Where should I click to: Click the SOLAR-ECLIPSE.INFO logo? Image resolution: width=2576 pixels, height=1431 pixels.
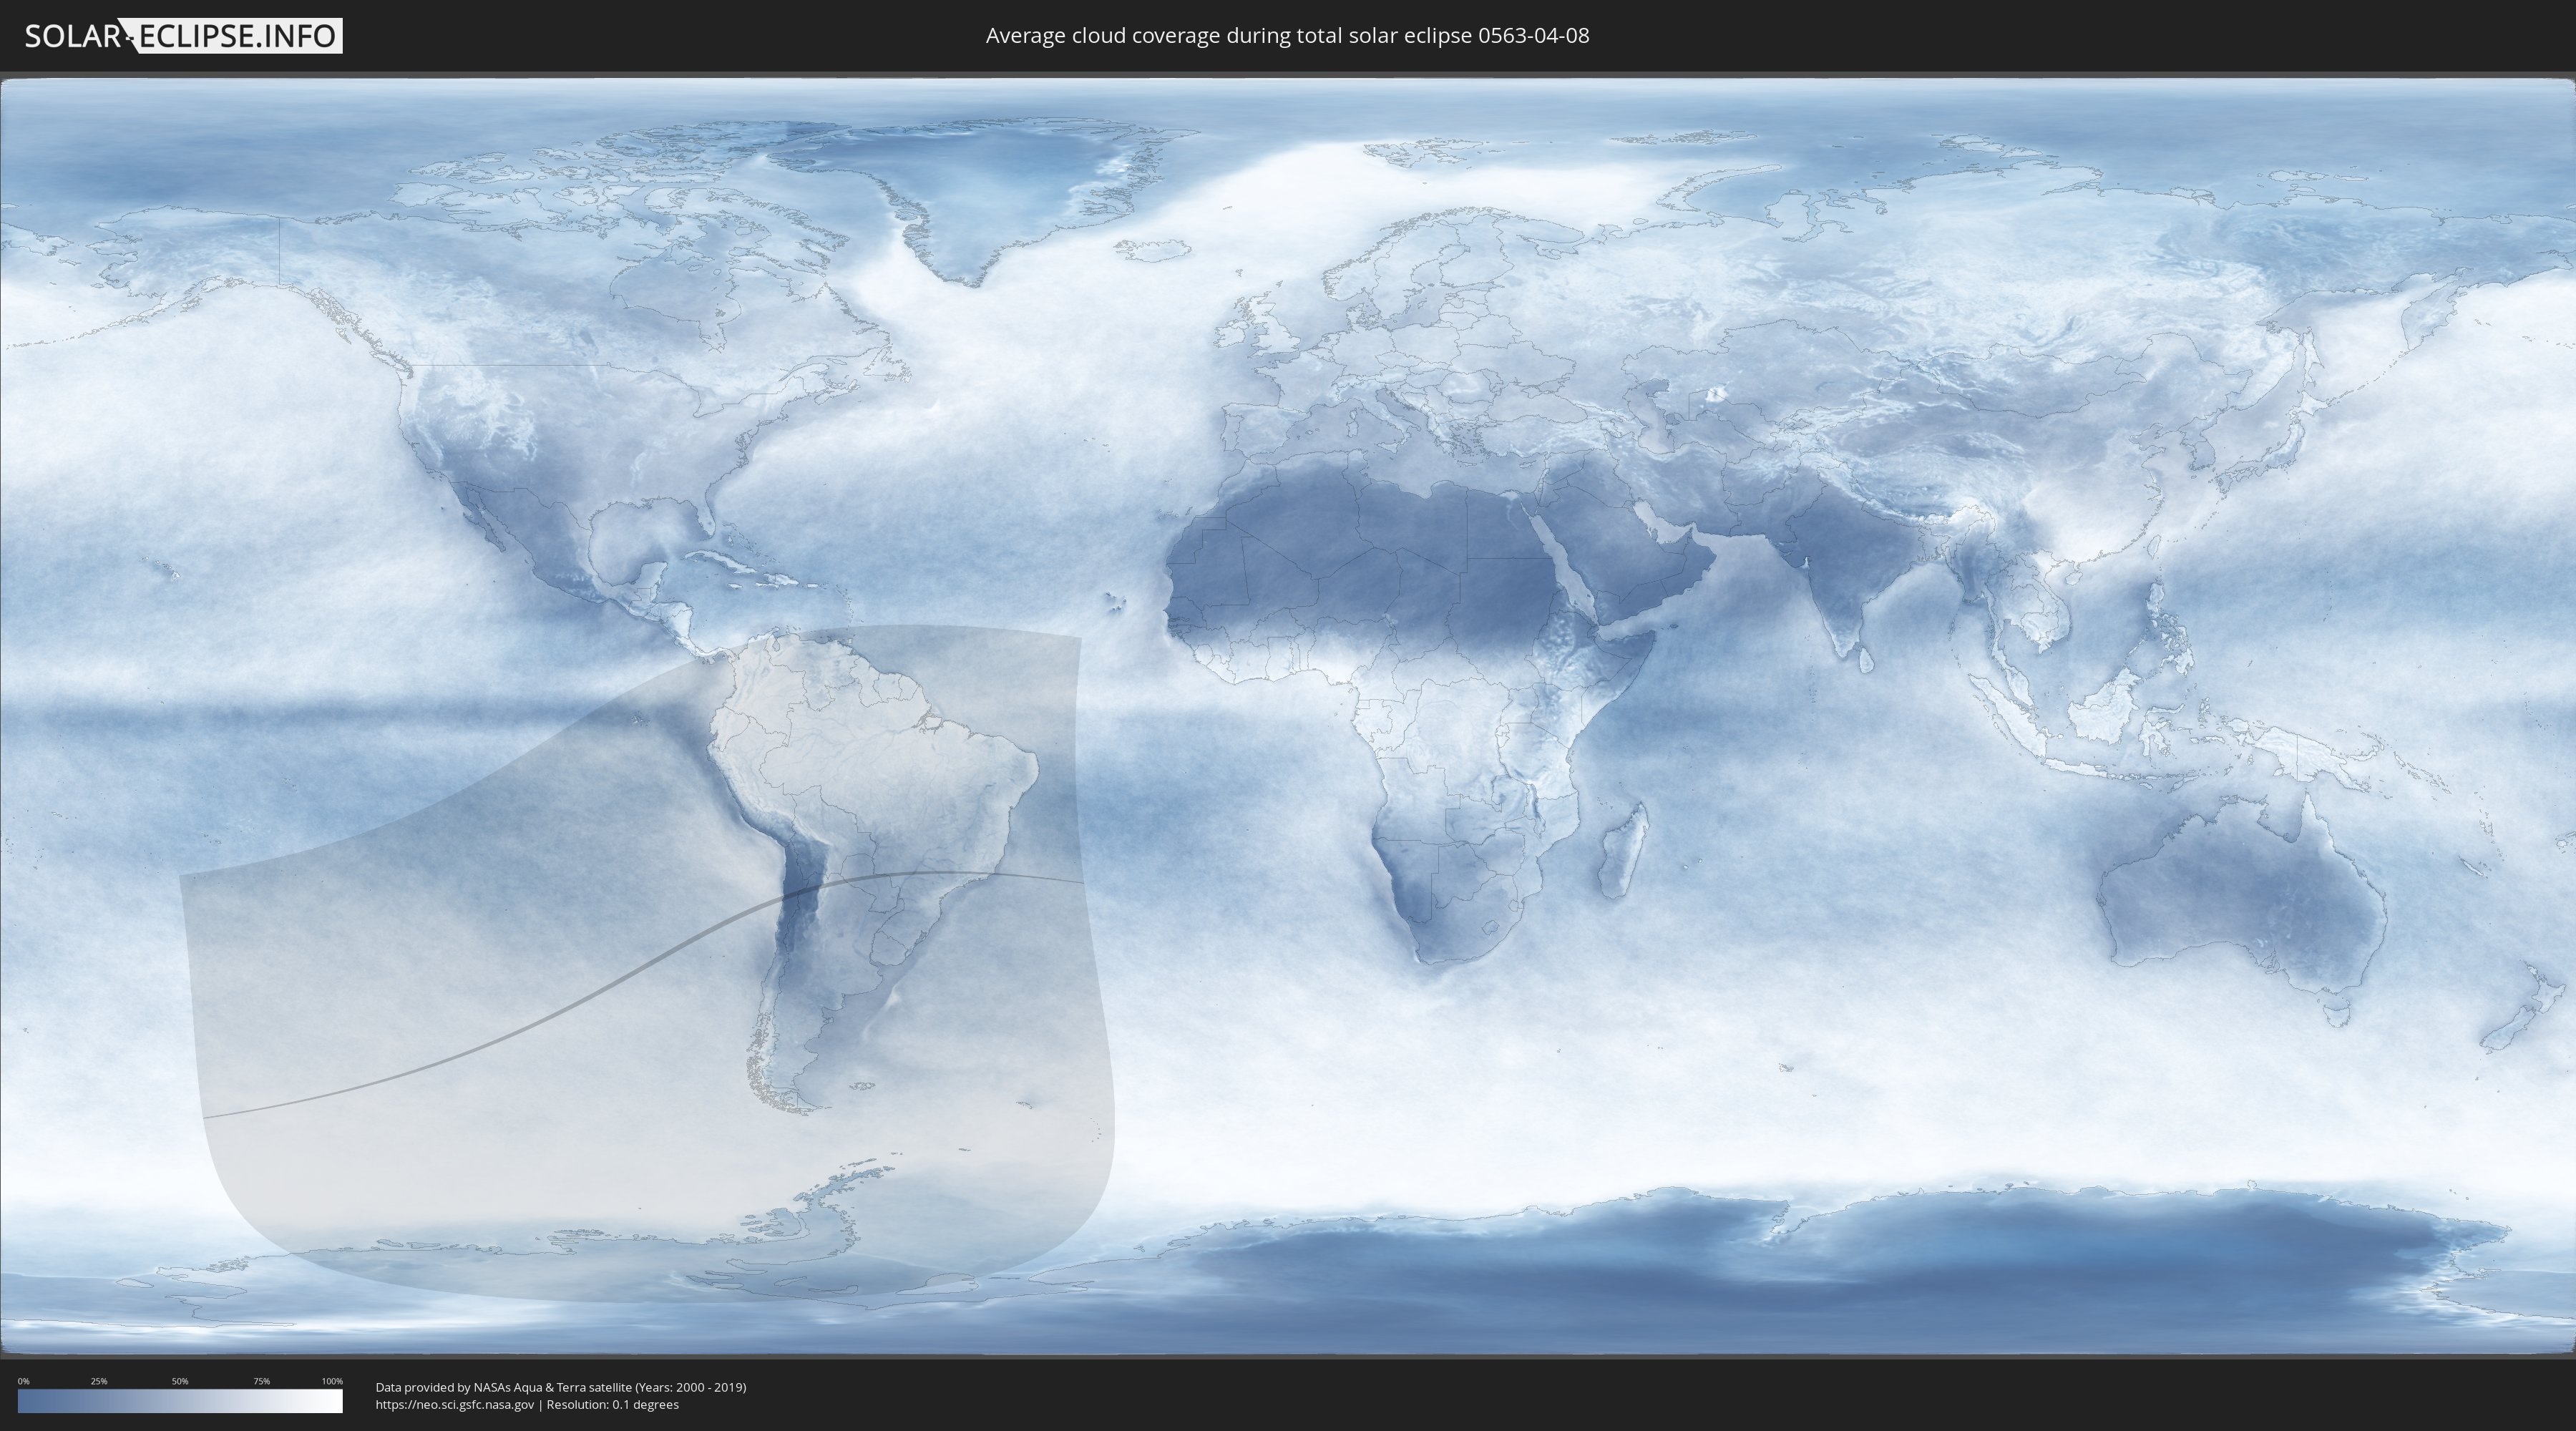[183, 36]
